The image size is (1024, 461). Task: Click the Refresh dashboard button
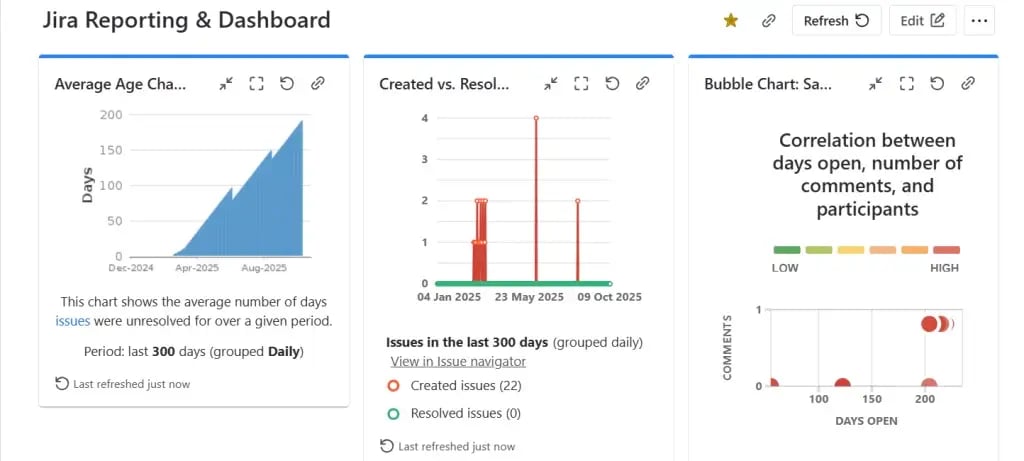[836, 20]
